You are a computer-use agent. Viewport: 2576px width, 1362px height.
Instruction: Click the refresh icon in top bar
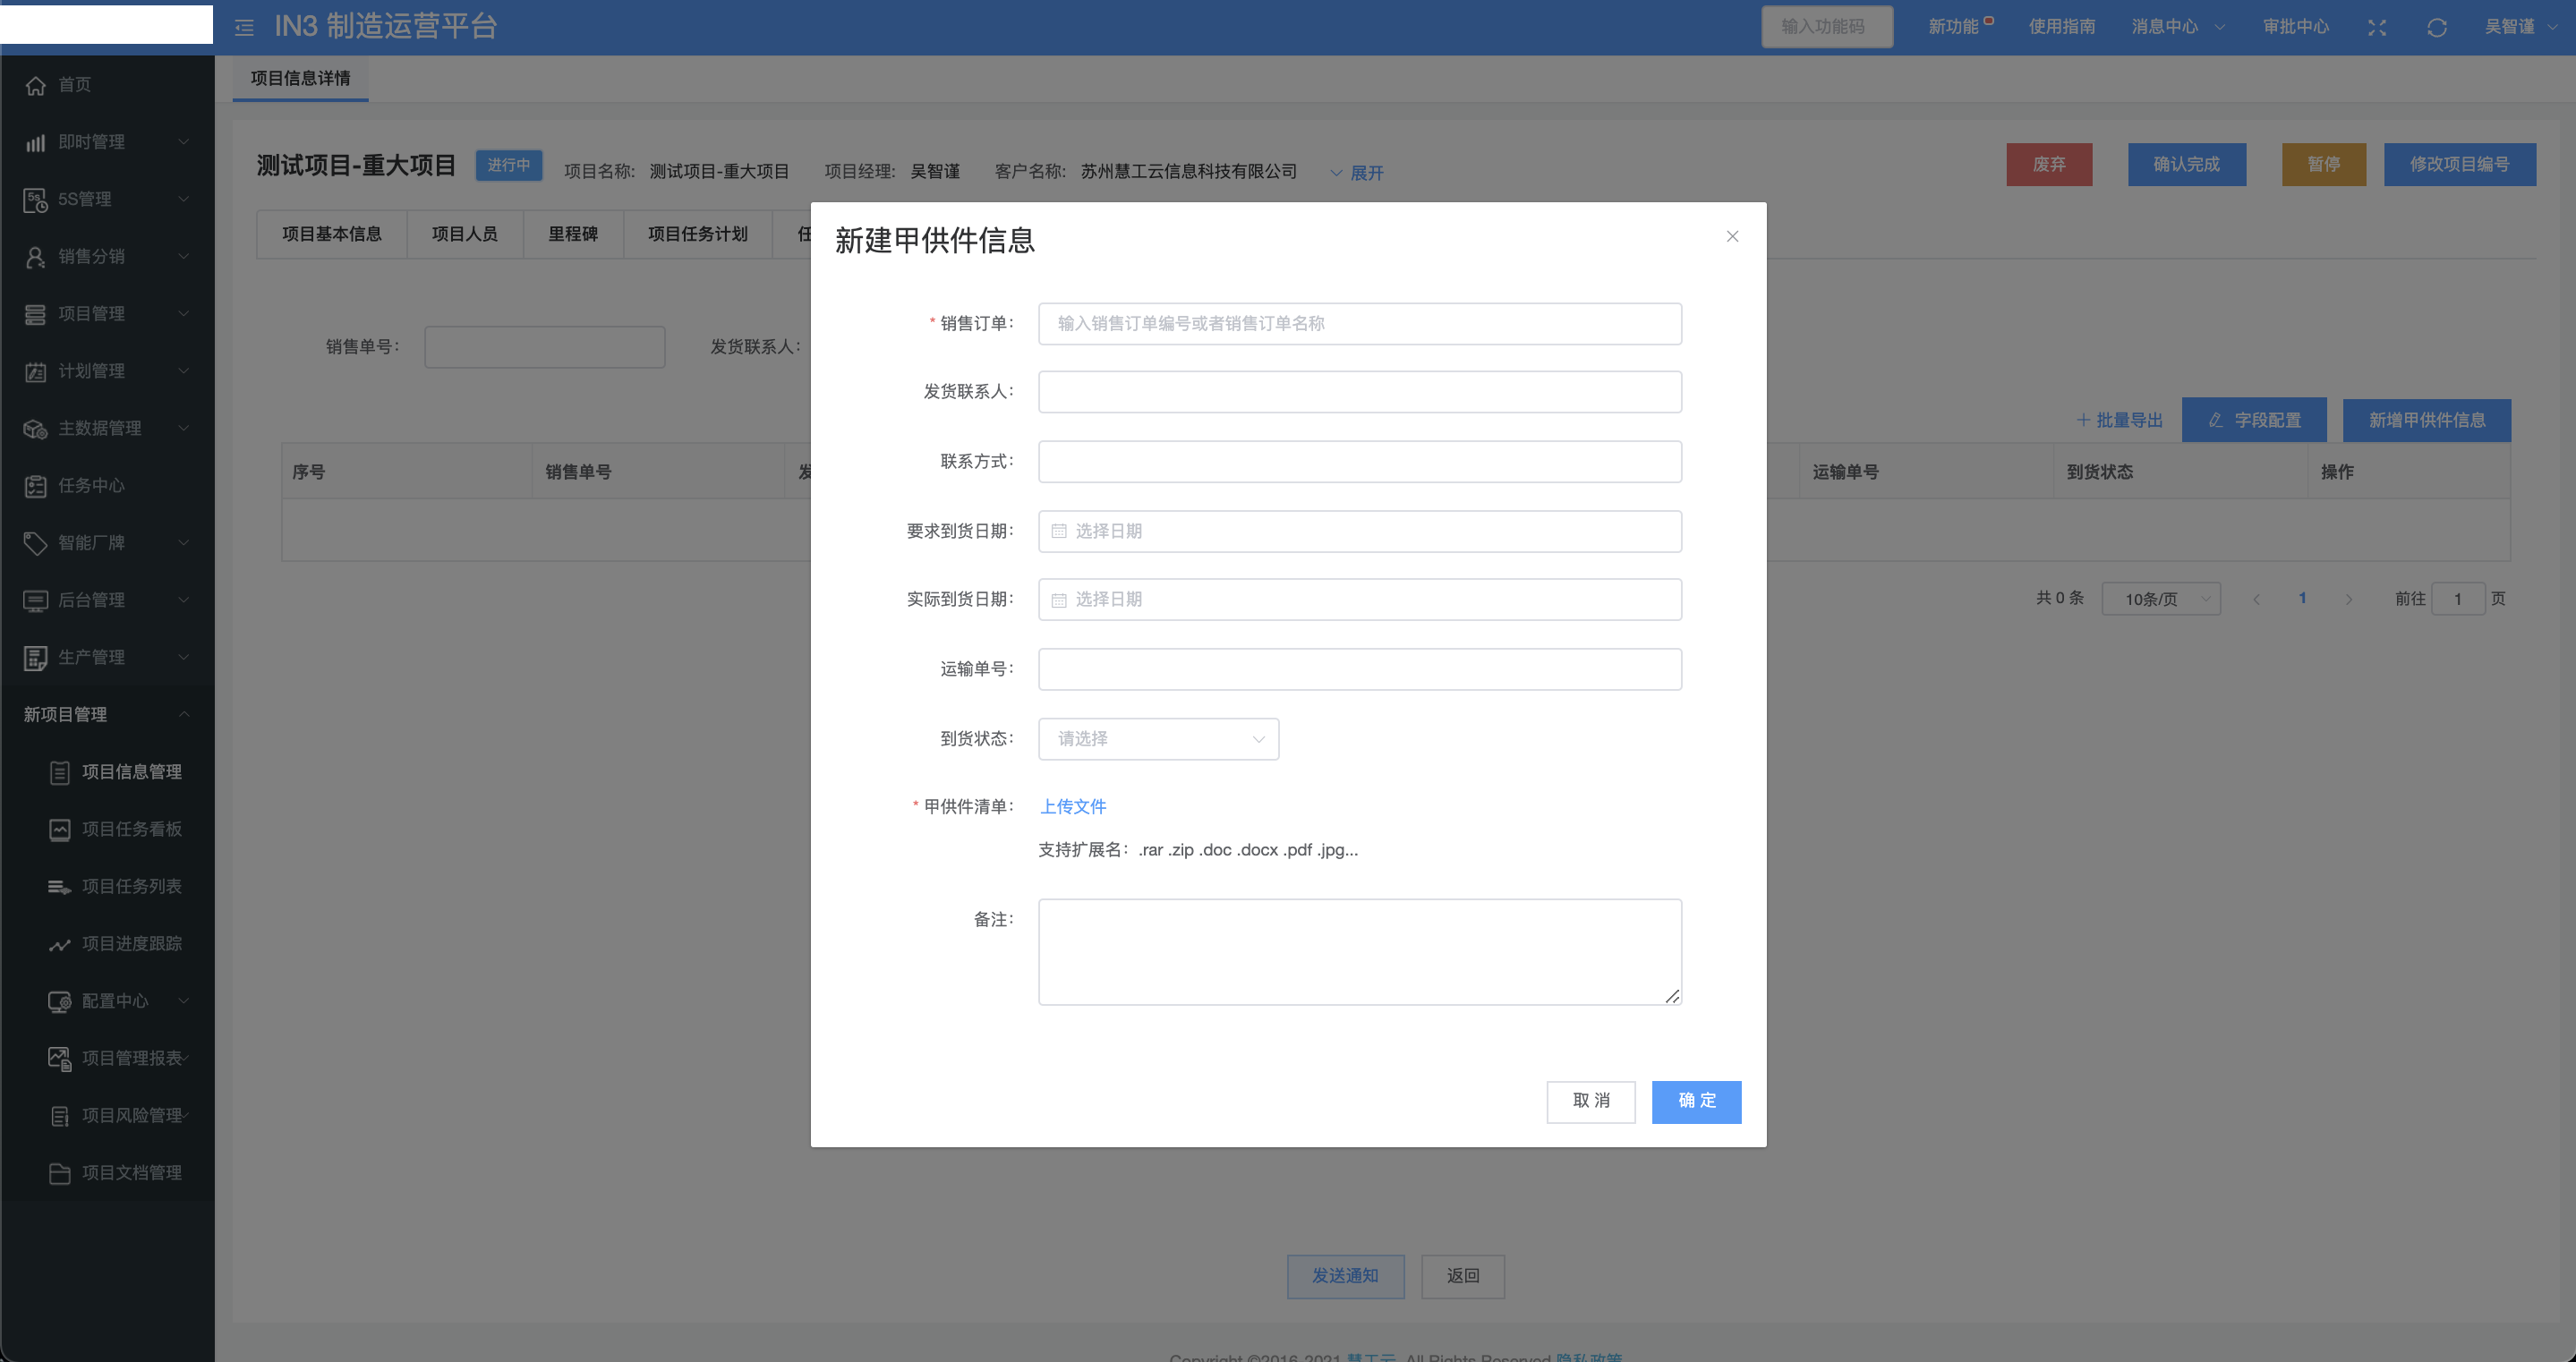pos(2437,28)
